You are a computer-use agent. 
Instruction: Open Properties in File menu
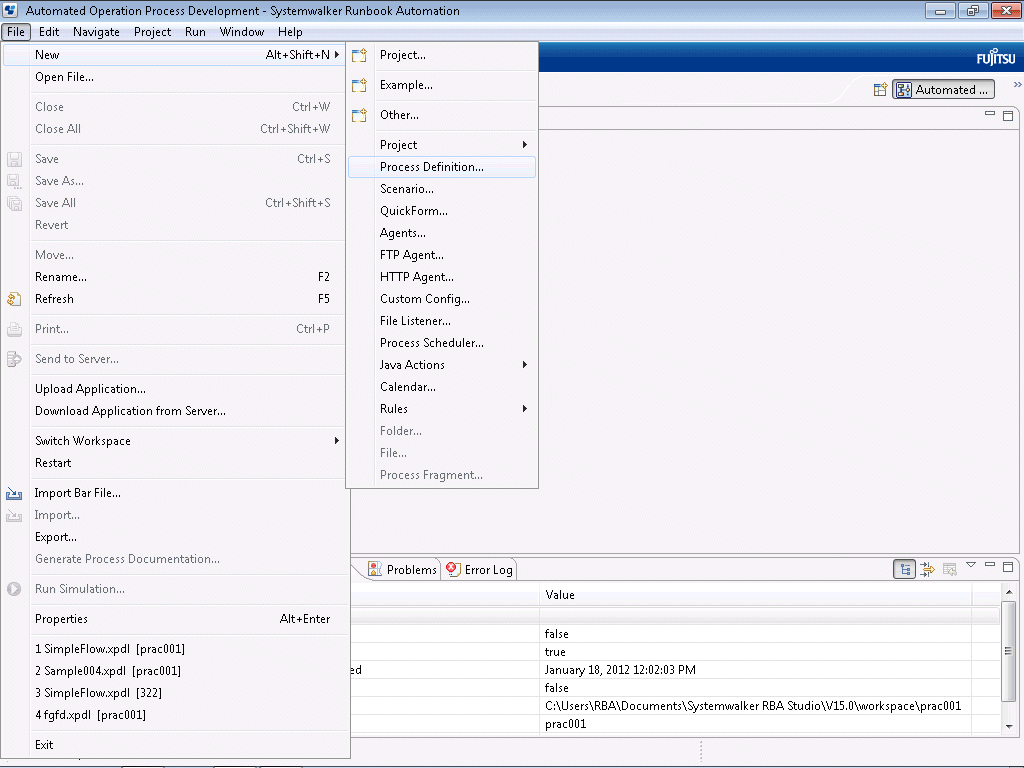(174, 619)
